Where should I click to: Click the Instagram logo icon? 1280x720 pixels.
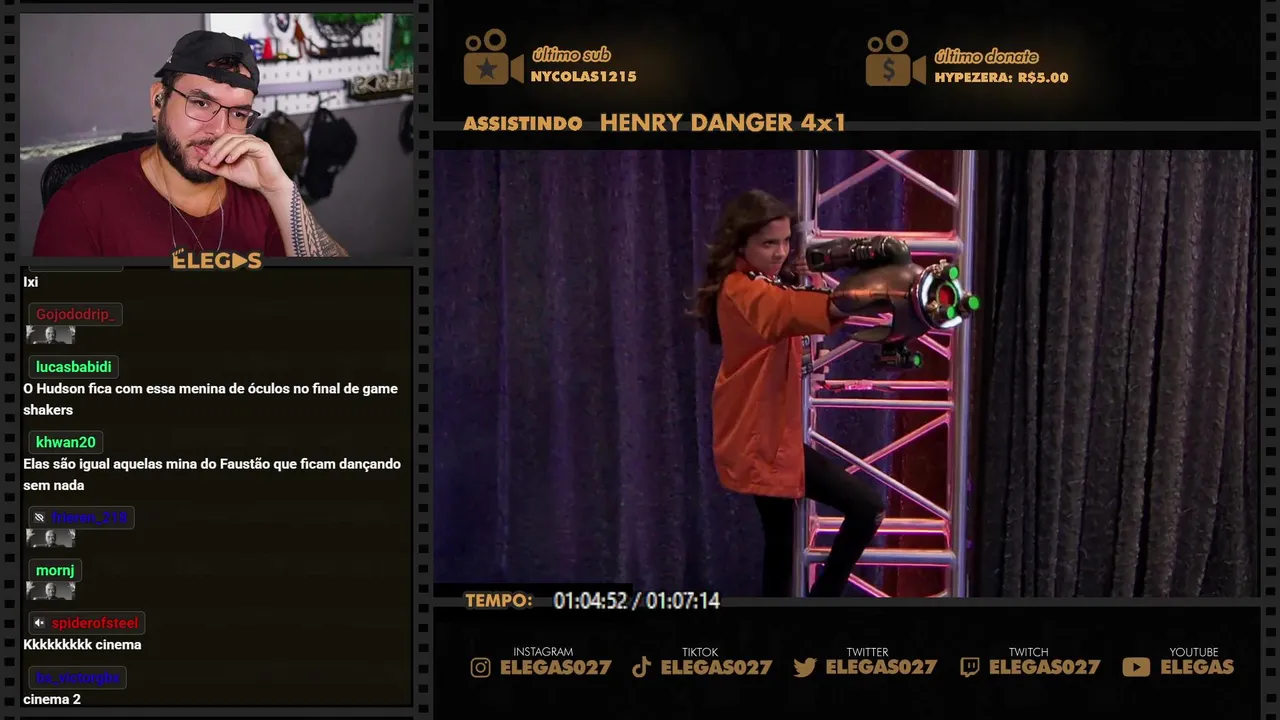481,667
